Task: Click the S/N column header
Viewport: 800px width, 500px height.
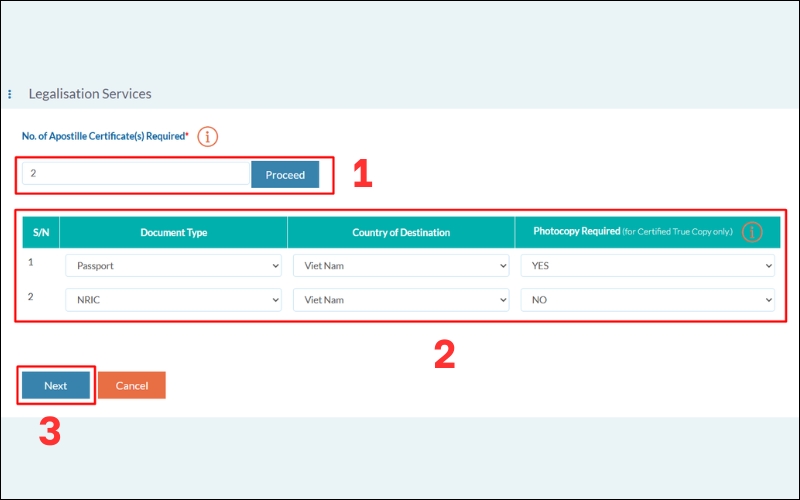Action: tap(41, 233)
